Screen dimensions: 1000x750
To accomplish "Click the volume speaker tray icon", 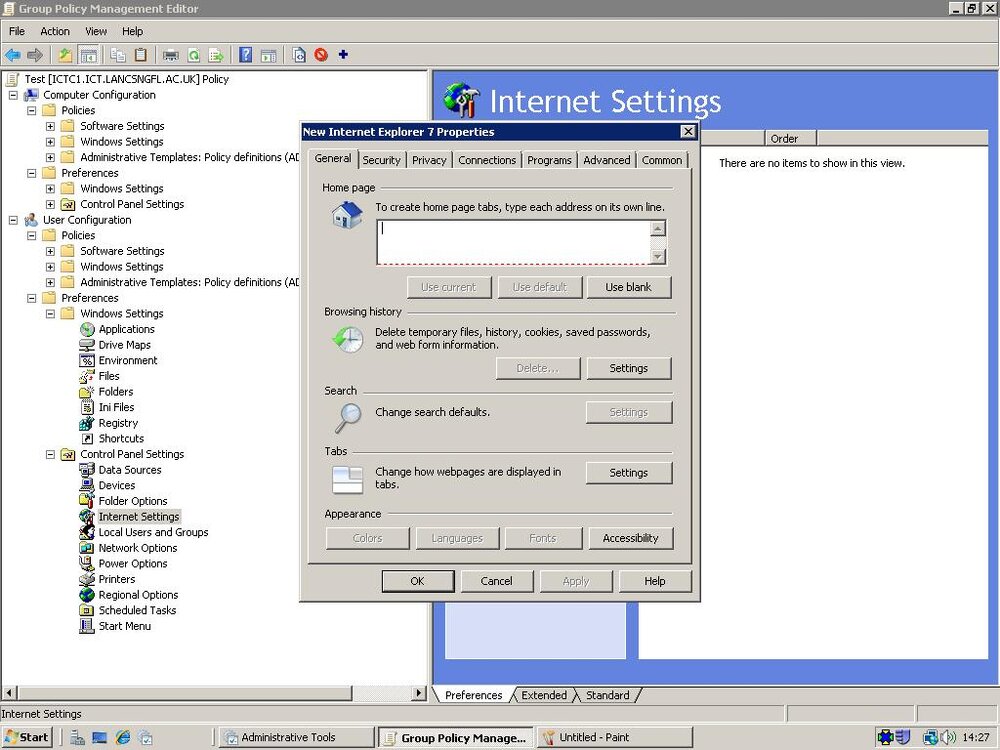I will tap(948, 737).
